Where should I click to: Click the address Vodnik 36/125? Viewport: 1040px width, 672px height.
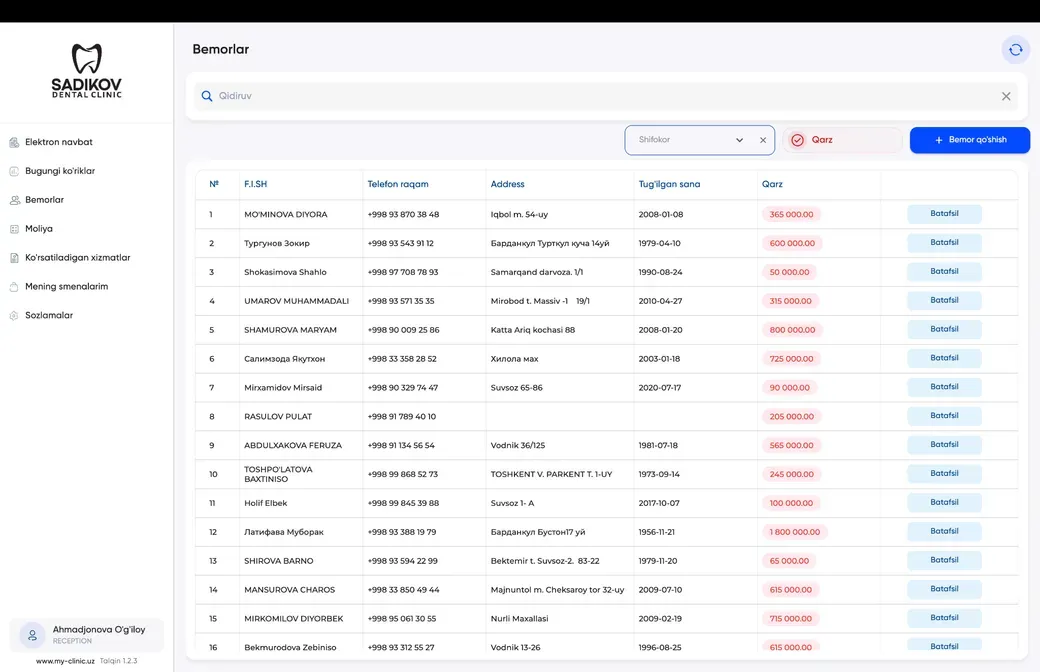click(x=517, y=445)
